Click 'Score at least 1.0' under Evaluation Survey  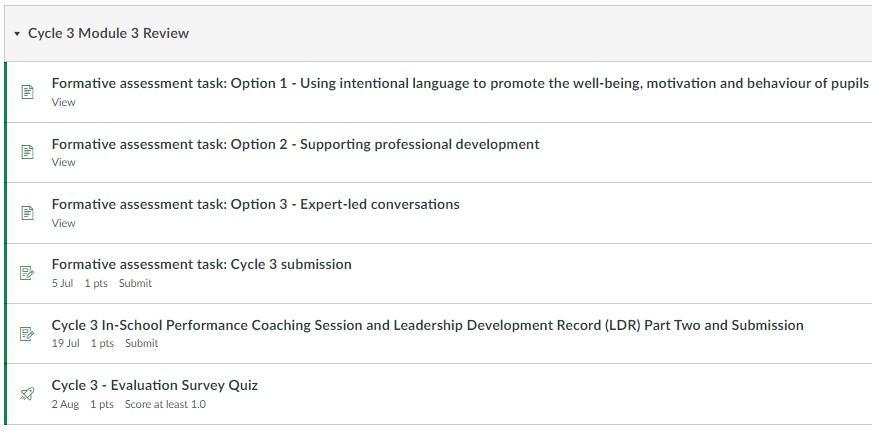pos(165,404)
